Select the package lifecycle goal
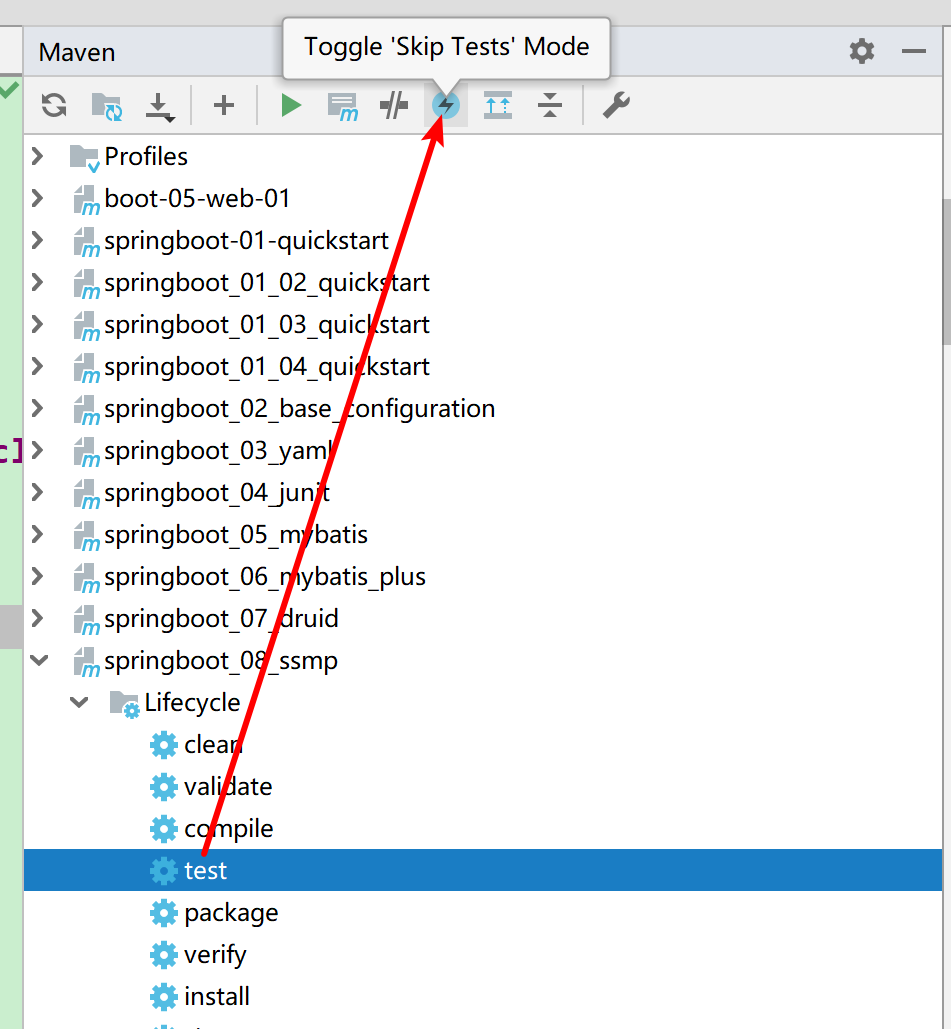 click(230, 913)
